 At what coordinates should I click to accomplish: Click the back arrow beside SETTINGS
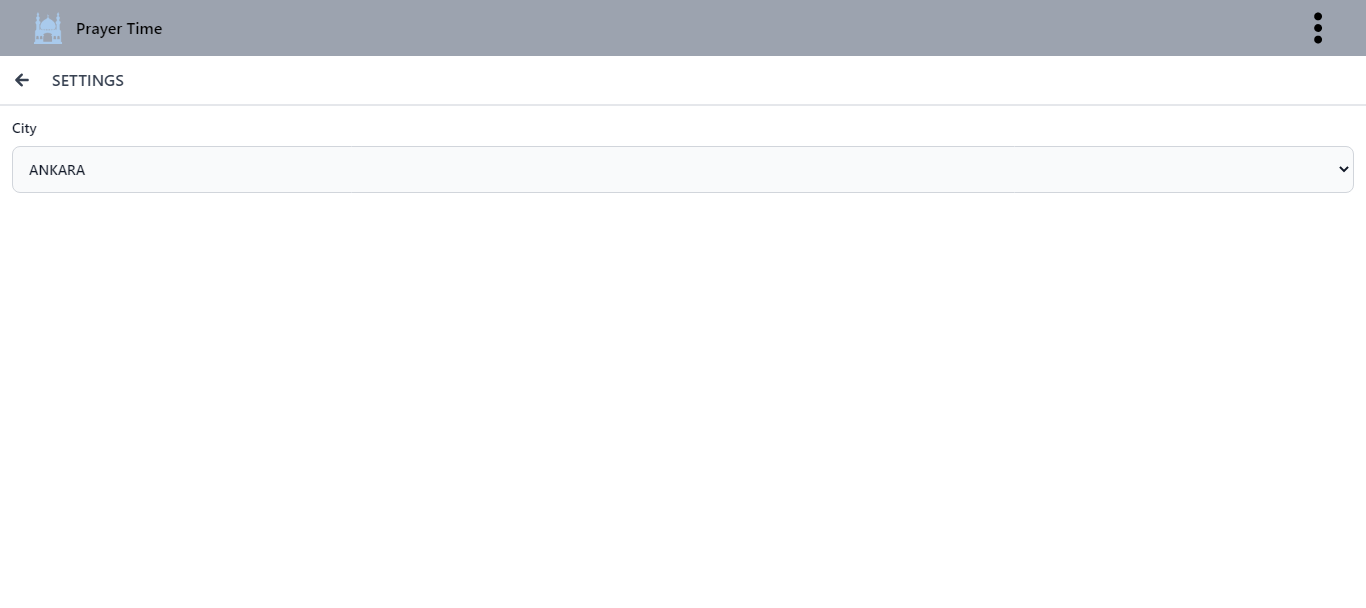(x=22, y=80)
